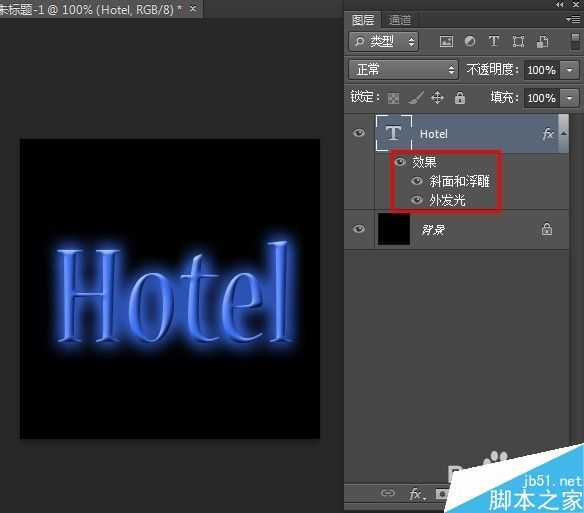Viewport: 584px width, 513px height.
Task: Filter layers by smart object icon
Action: click(x=542, y=41)
